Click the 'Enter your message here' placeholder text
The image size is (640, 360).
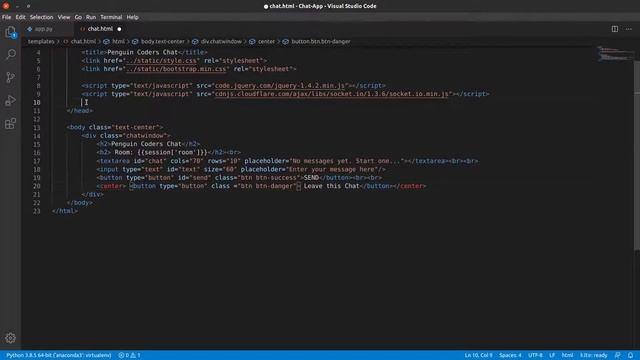click(331, 169)
